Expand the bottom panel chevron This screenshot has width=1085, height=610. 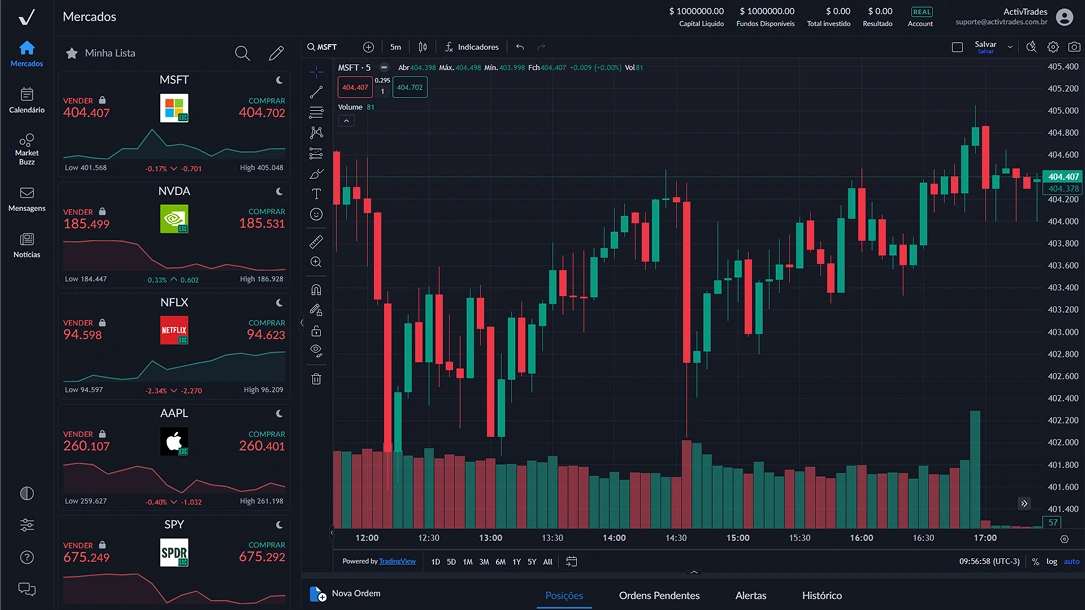coord(693,572)
